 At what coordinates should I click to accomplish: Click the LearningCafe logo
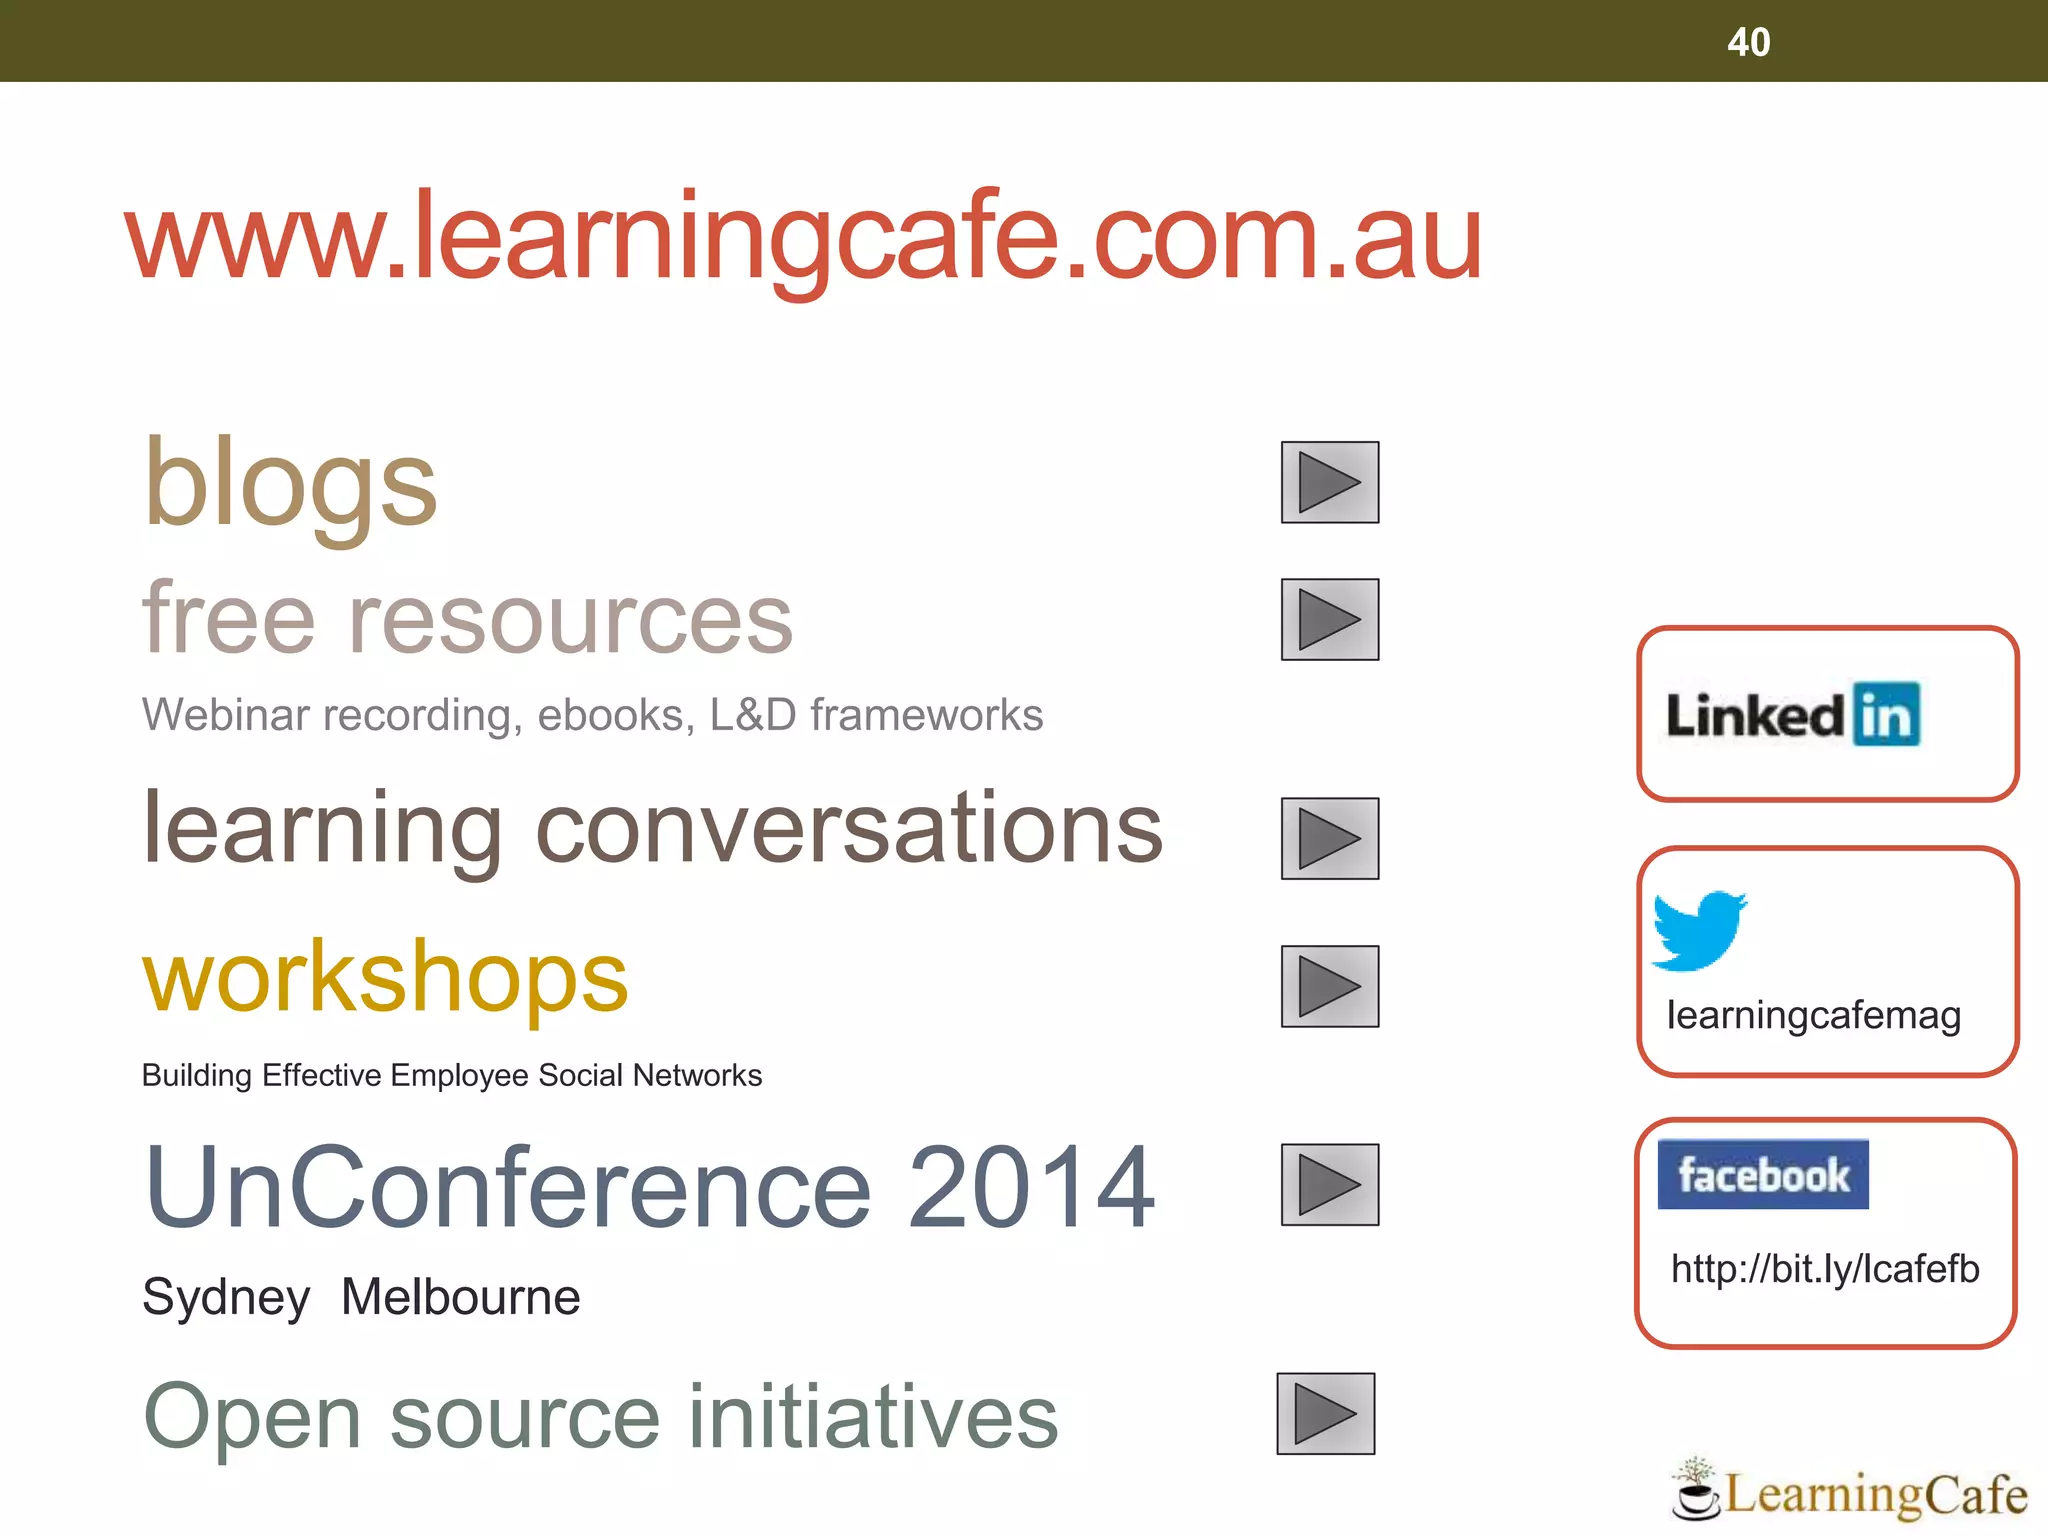[x=1850, y=1491]
